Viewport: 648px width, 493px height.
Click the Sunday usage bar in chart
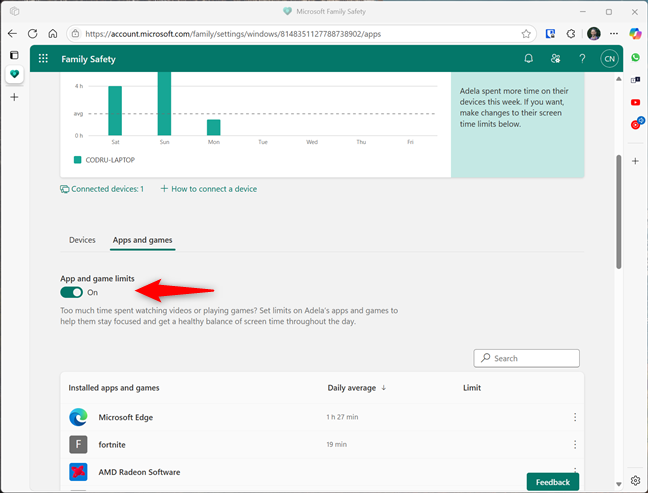pos(164,103)
